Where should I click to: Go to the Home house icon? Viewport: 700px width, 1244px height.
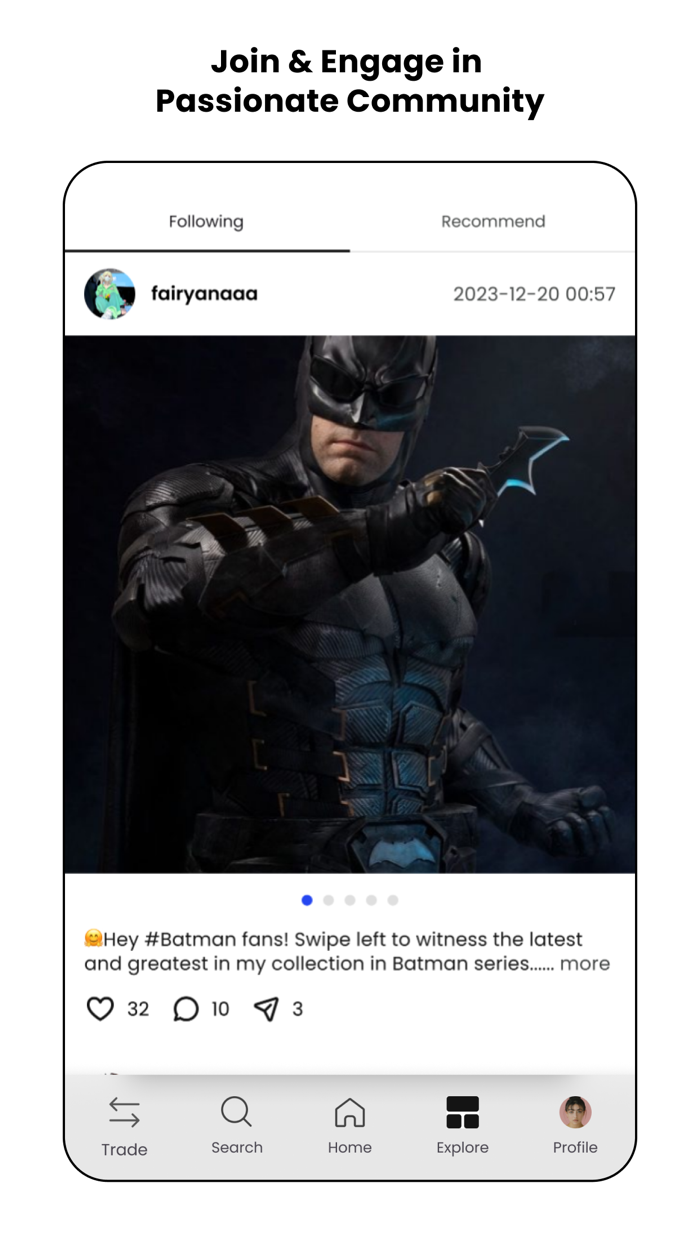click(350, 1112)
